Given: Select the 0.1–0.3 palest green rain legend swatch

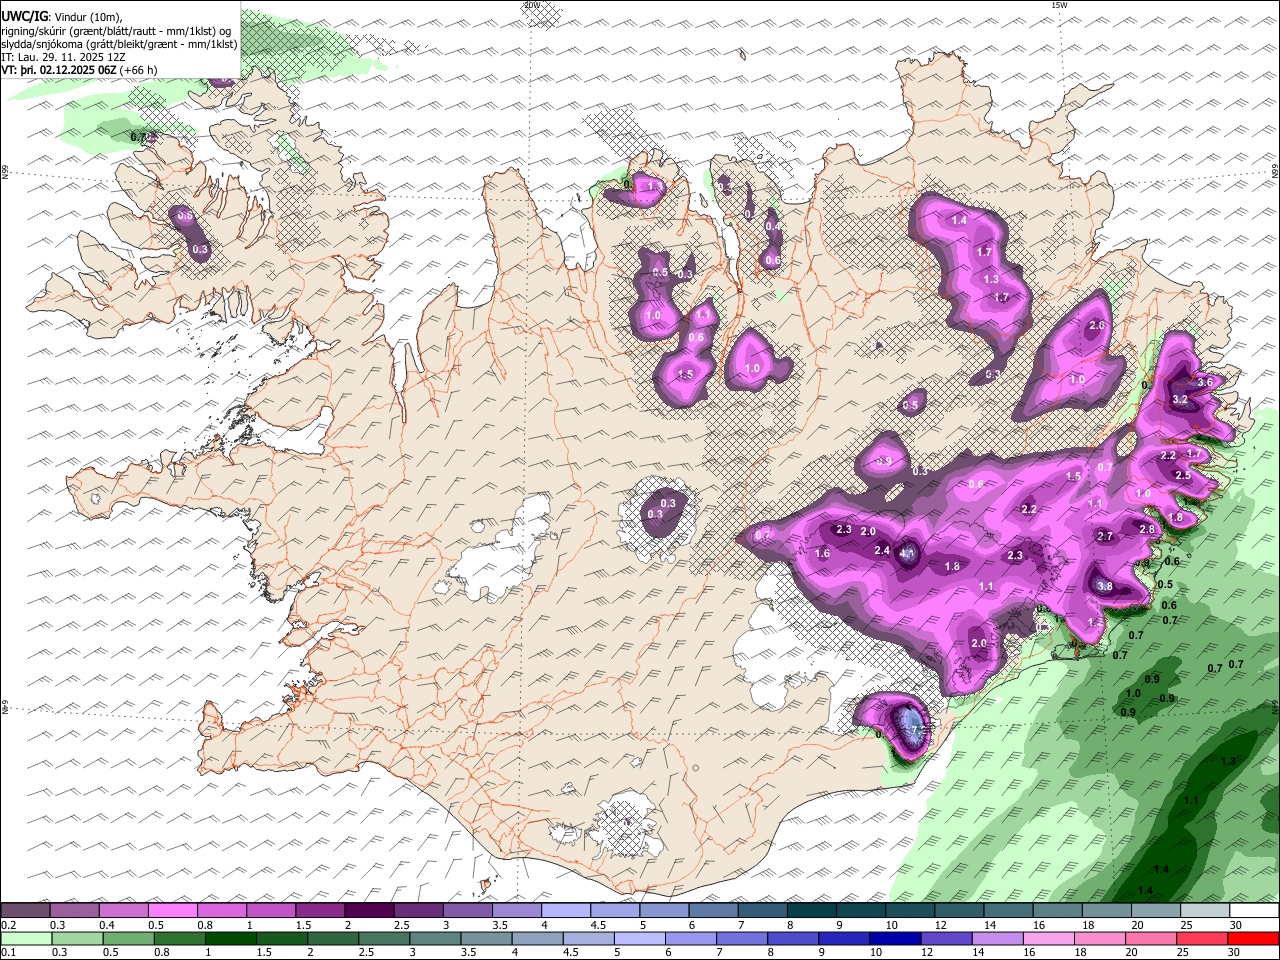Looking at the screenshot, I should coord(25,939).
